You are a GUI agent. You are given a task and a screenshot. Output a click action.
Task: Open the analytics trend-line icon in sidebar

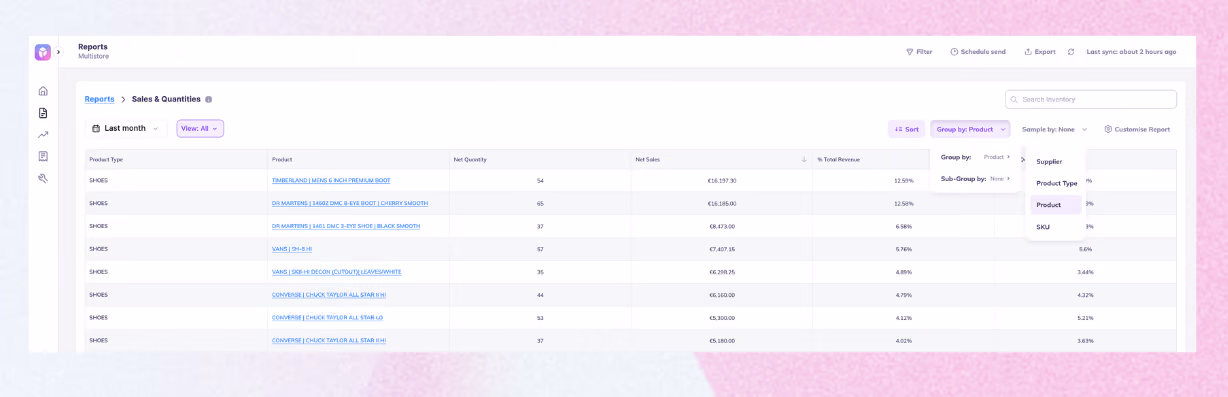click(43, 134)
